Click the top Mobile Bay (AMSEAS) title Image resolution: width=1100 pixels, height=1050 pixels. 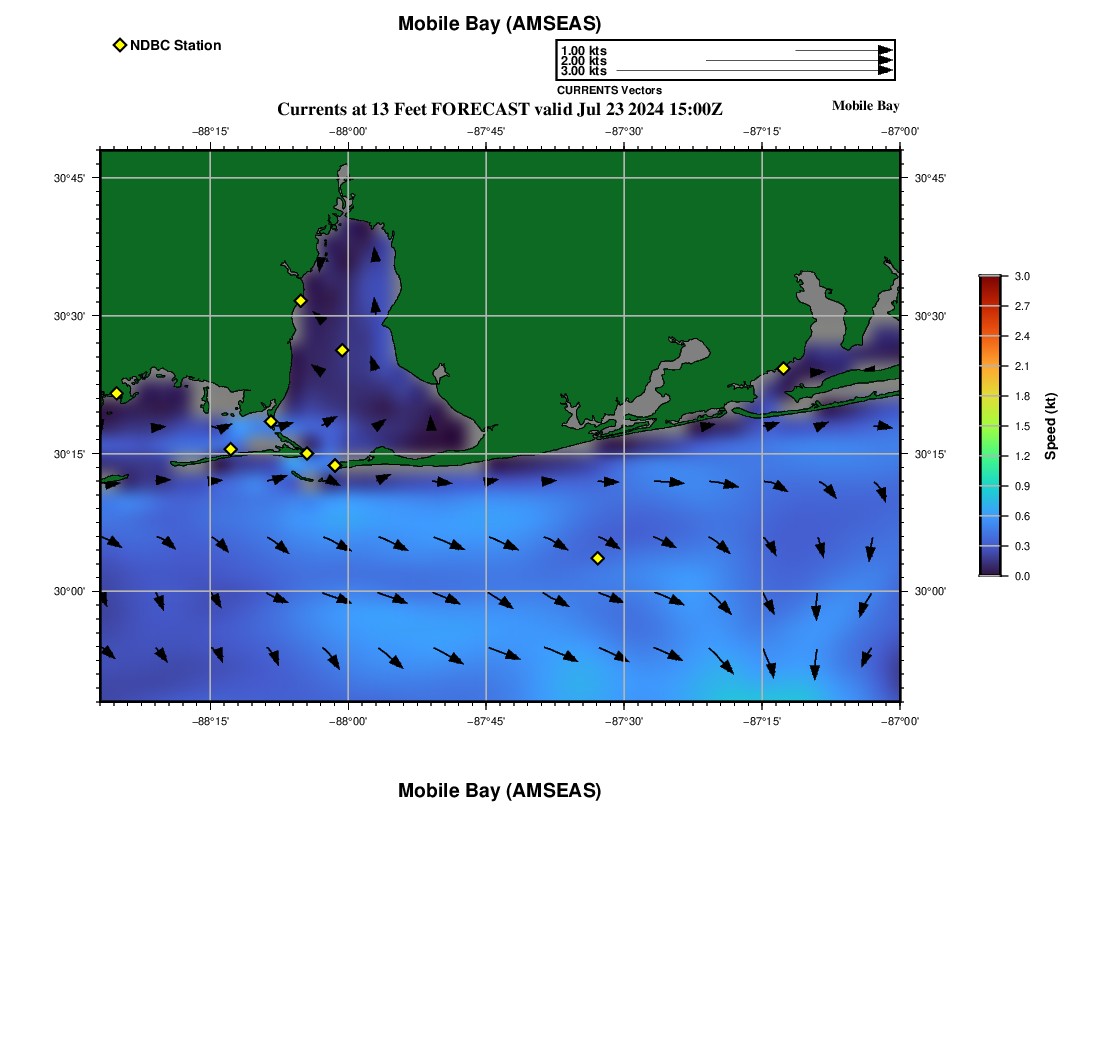pyautogui.click(x=499, y=24)
